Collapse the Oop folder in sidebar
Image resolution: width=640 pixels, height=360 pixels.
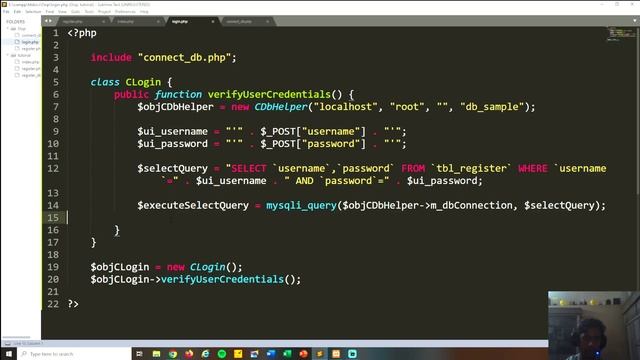click(7, 29)
